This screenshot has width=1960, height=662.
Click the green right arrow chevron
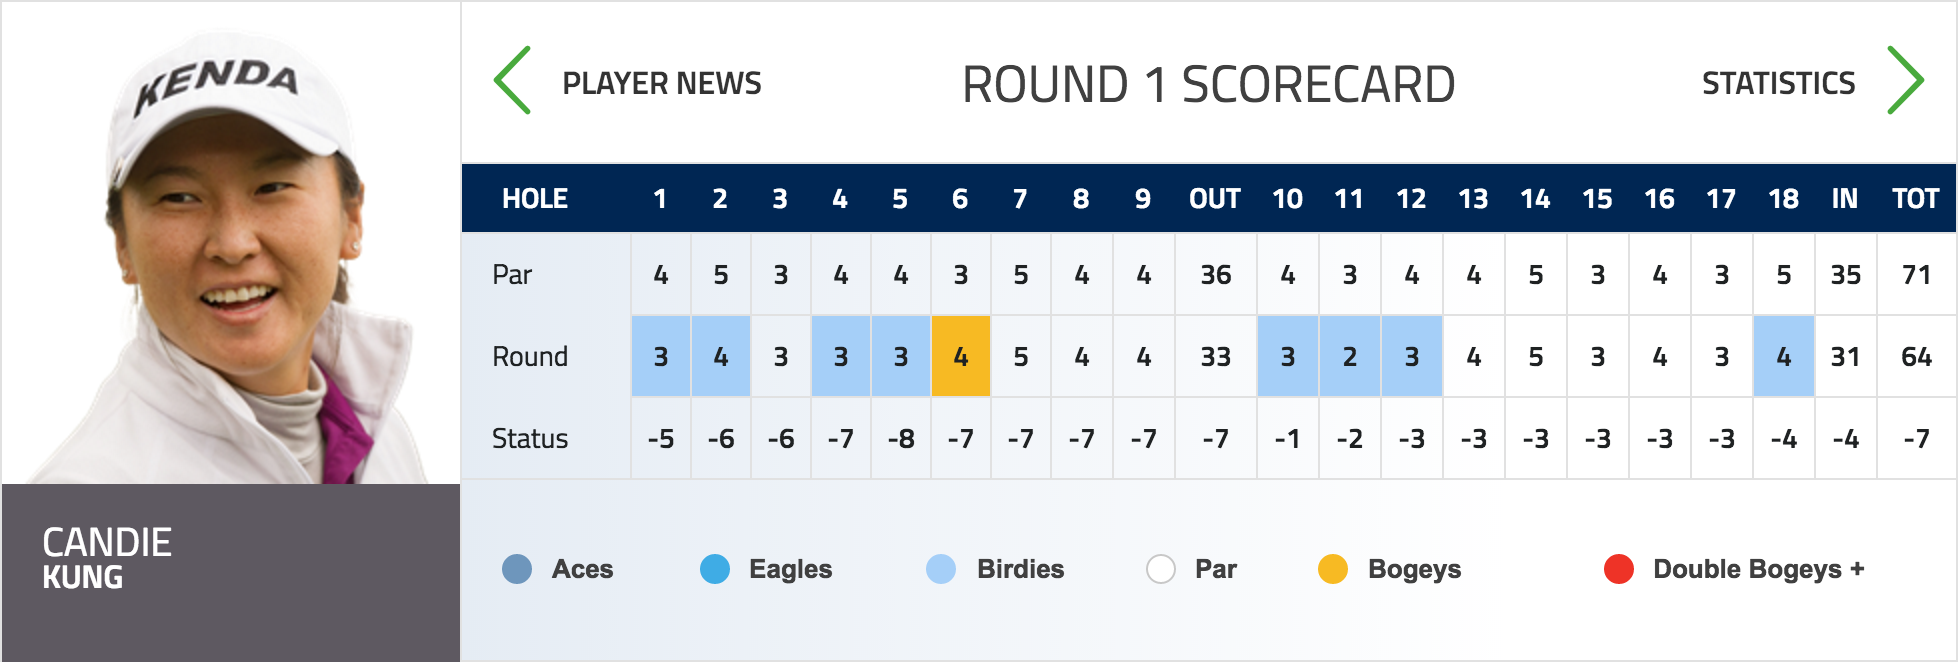[x=1905, y=80]
